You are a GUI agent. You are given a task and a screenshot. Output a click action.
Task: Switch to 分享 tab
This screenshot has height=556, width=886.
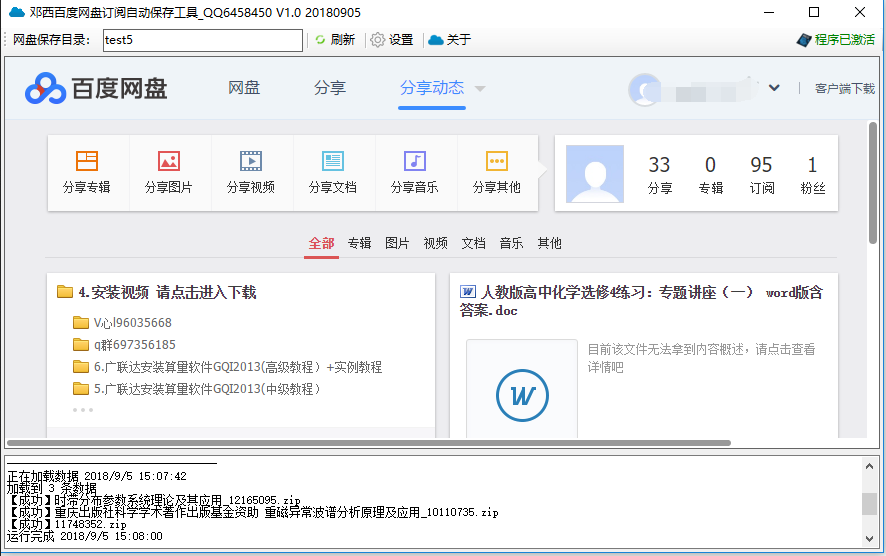(x=330, y=88)
